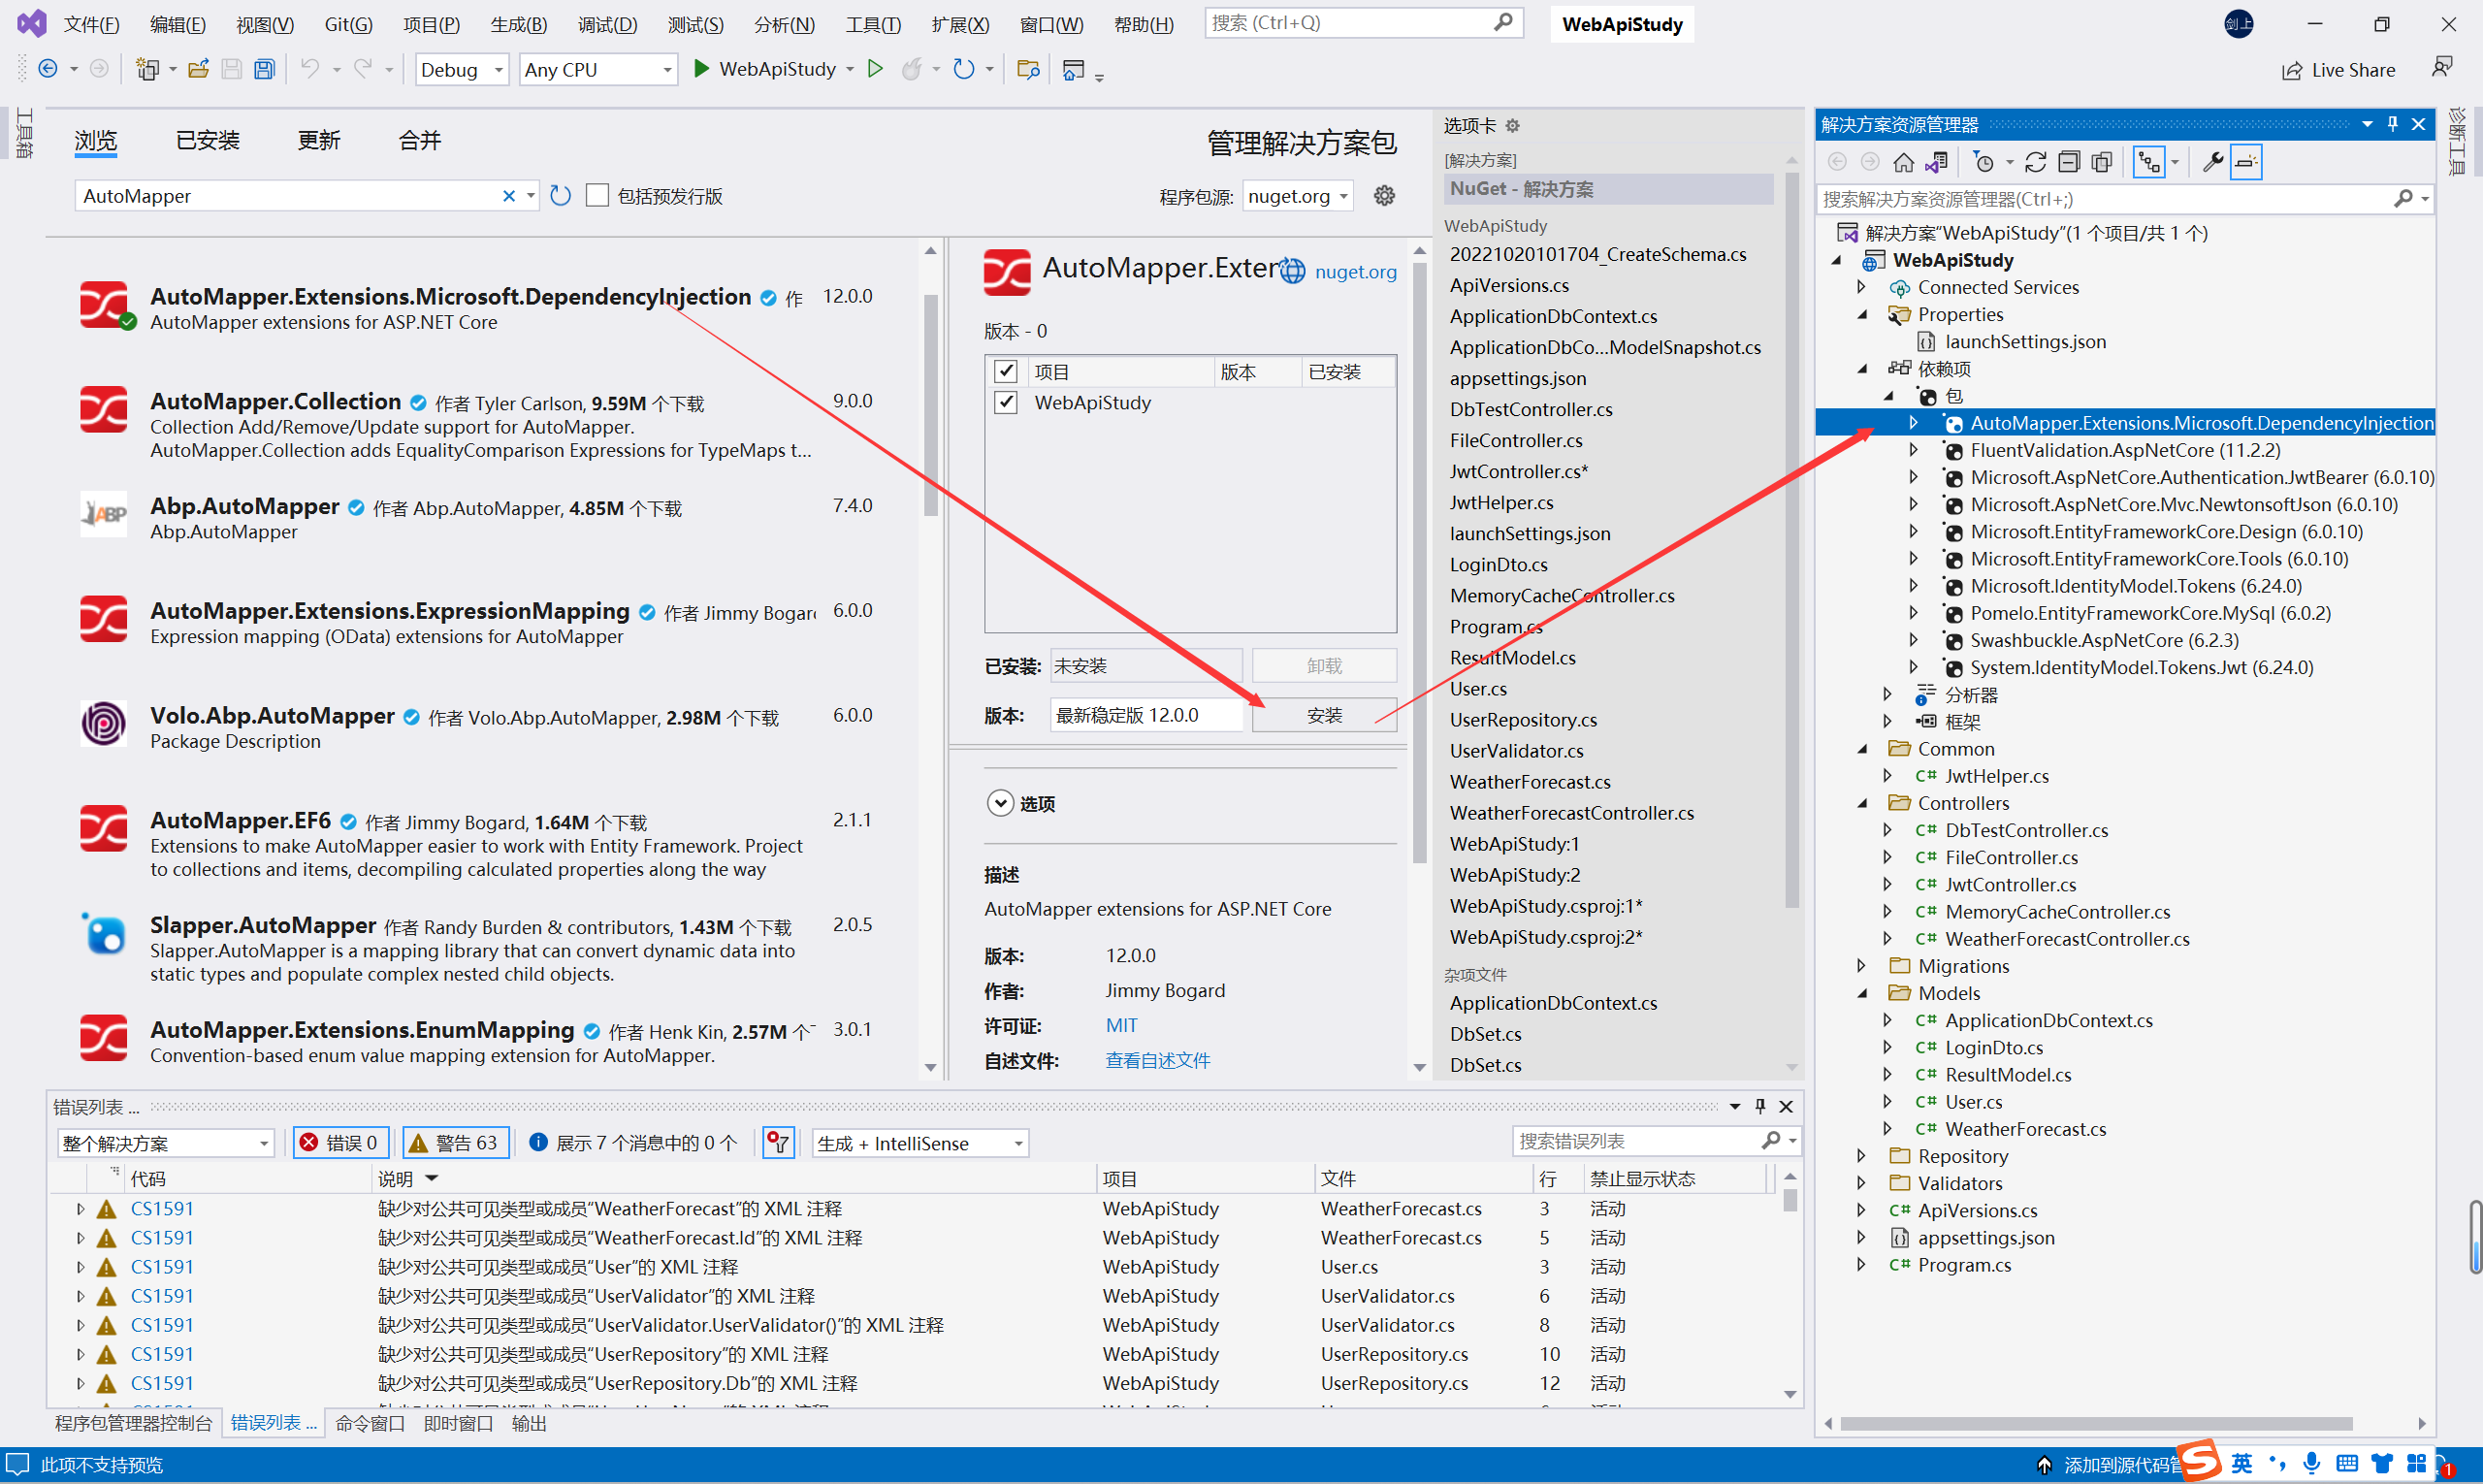Viewport: 2483px width, 1484px height.
Task: Open Properties wrench icon in Solution Explorer
Action: 2213,162
